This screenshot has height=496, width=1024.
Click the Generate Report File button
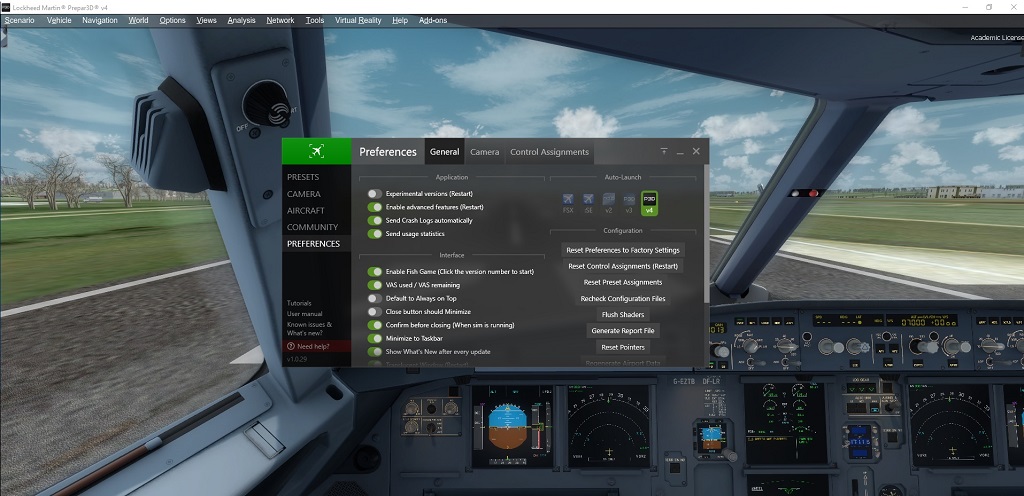623,331
